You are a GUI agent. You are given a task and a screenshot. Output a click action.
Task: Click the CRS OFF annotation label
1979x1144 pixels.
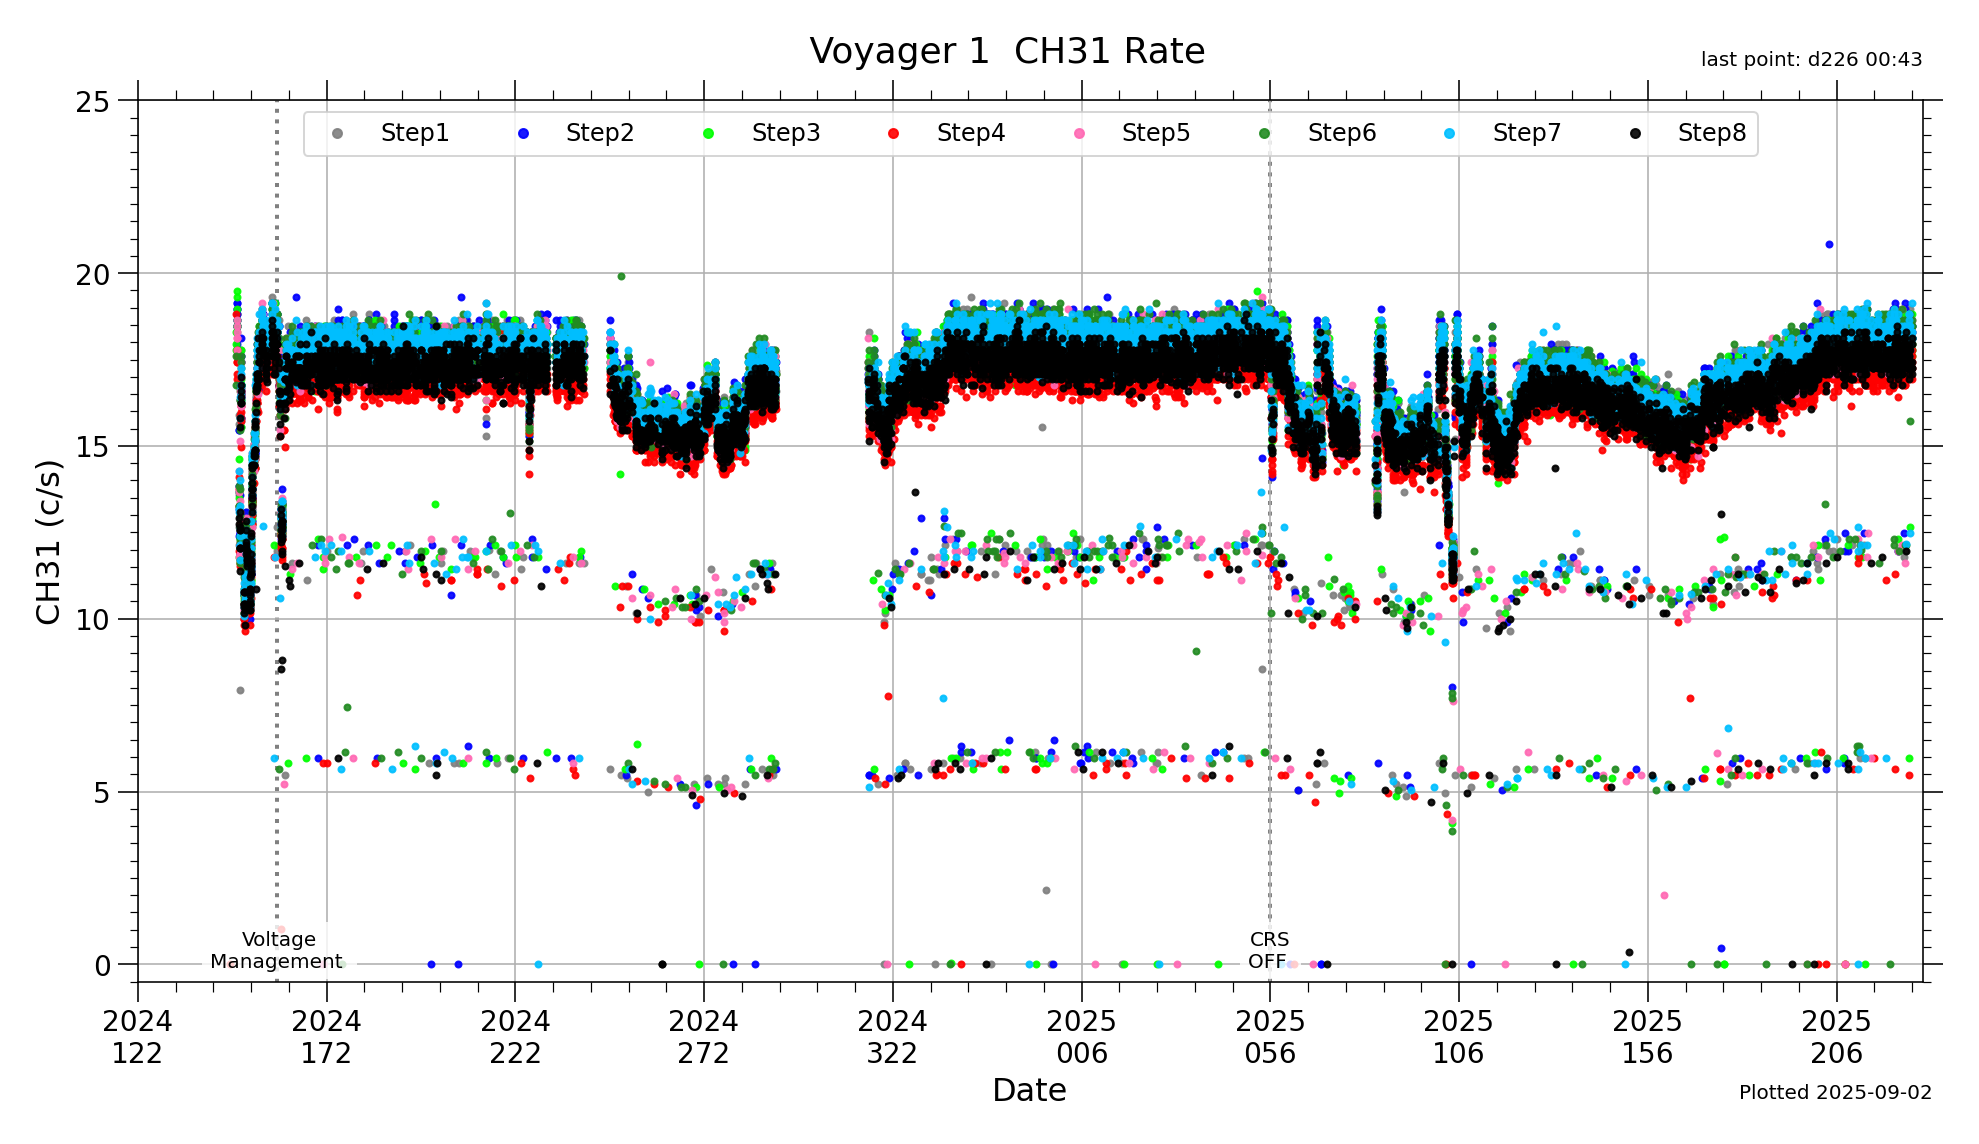1268,950
